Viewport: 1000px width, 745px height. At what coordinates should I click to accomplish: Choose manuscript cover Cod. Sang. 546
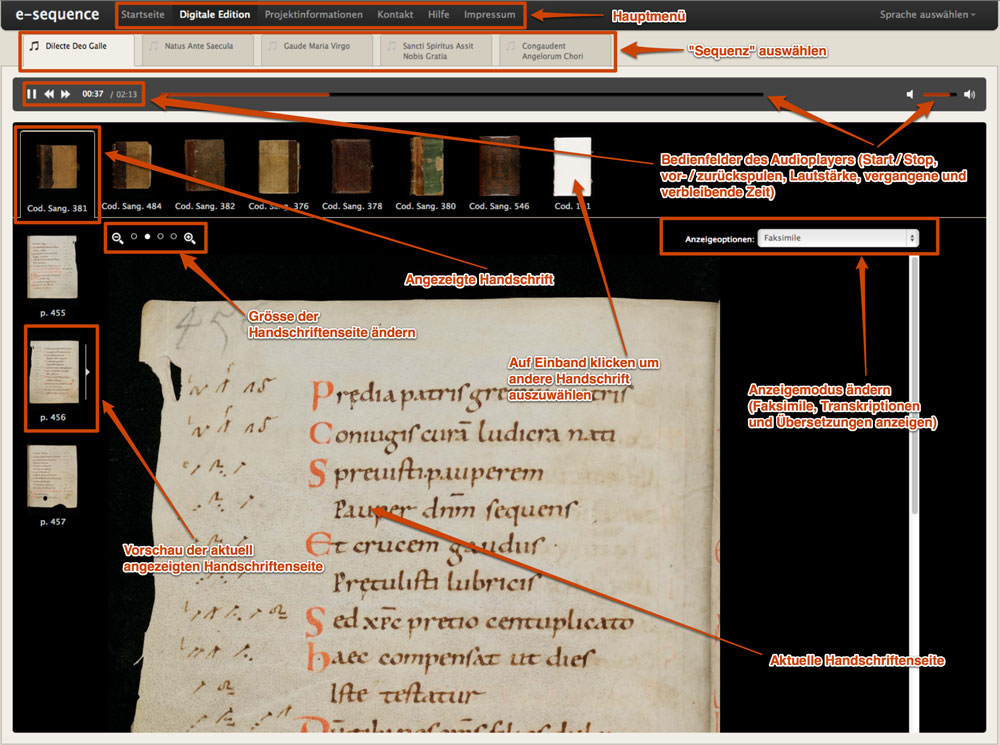tap(499, 166)
